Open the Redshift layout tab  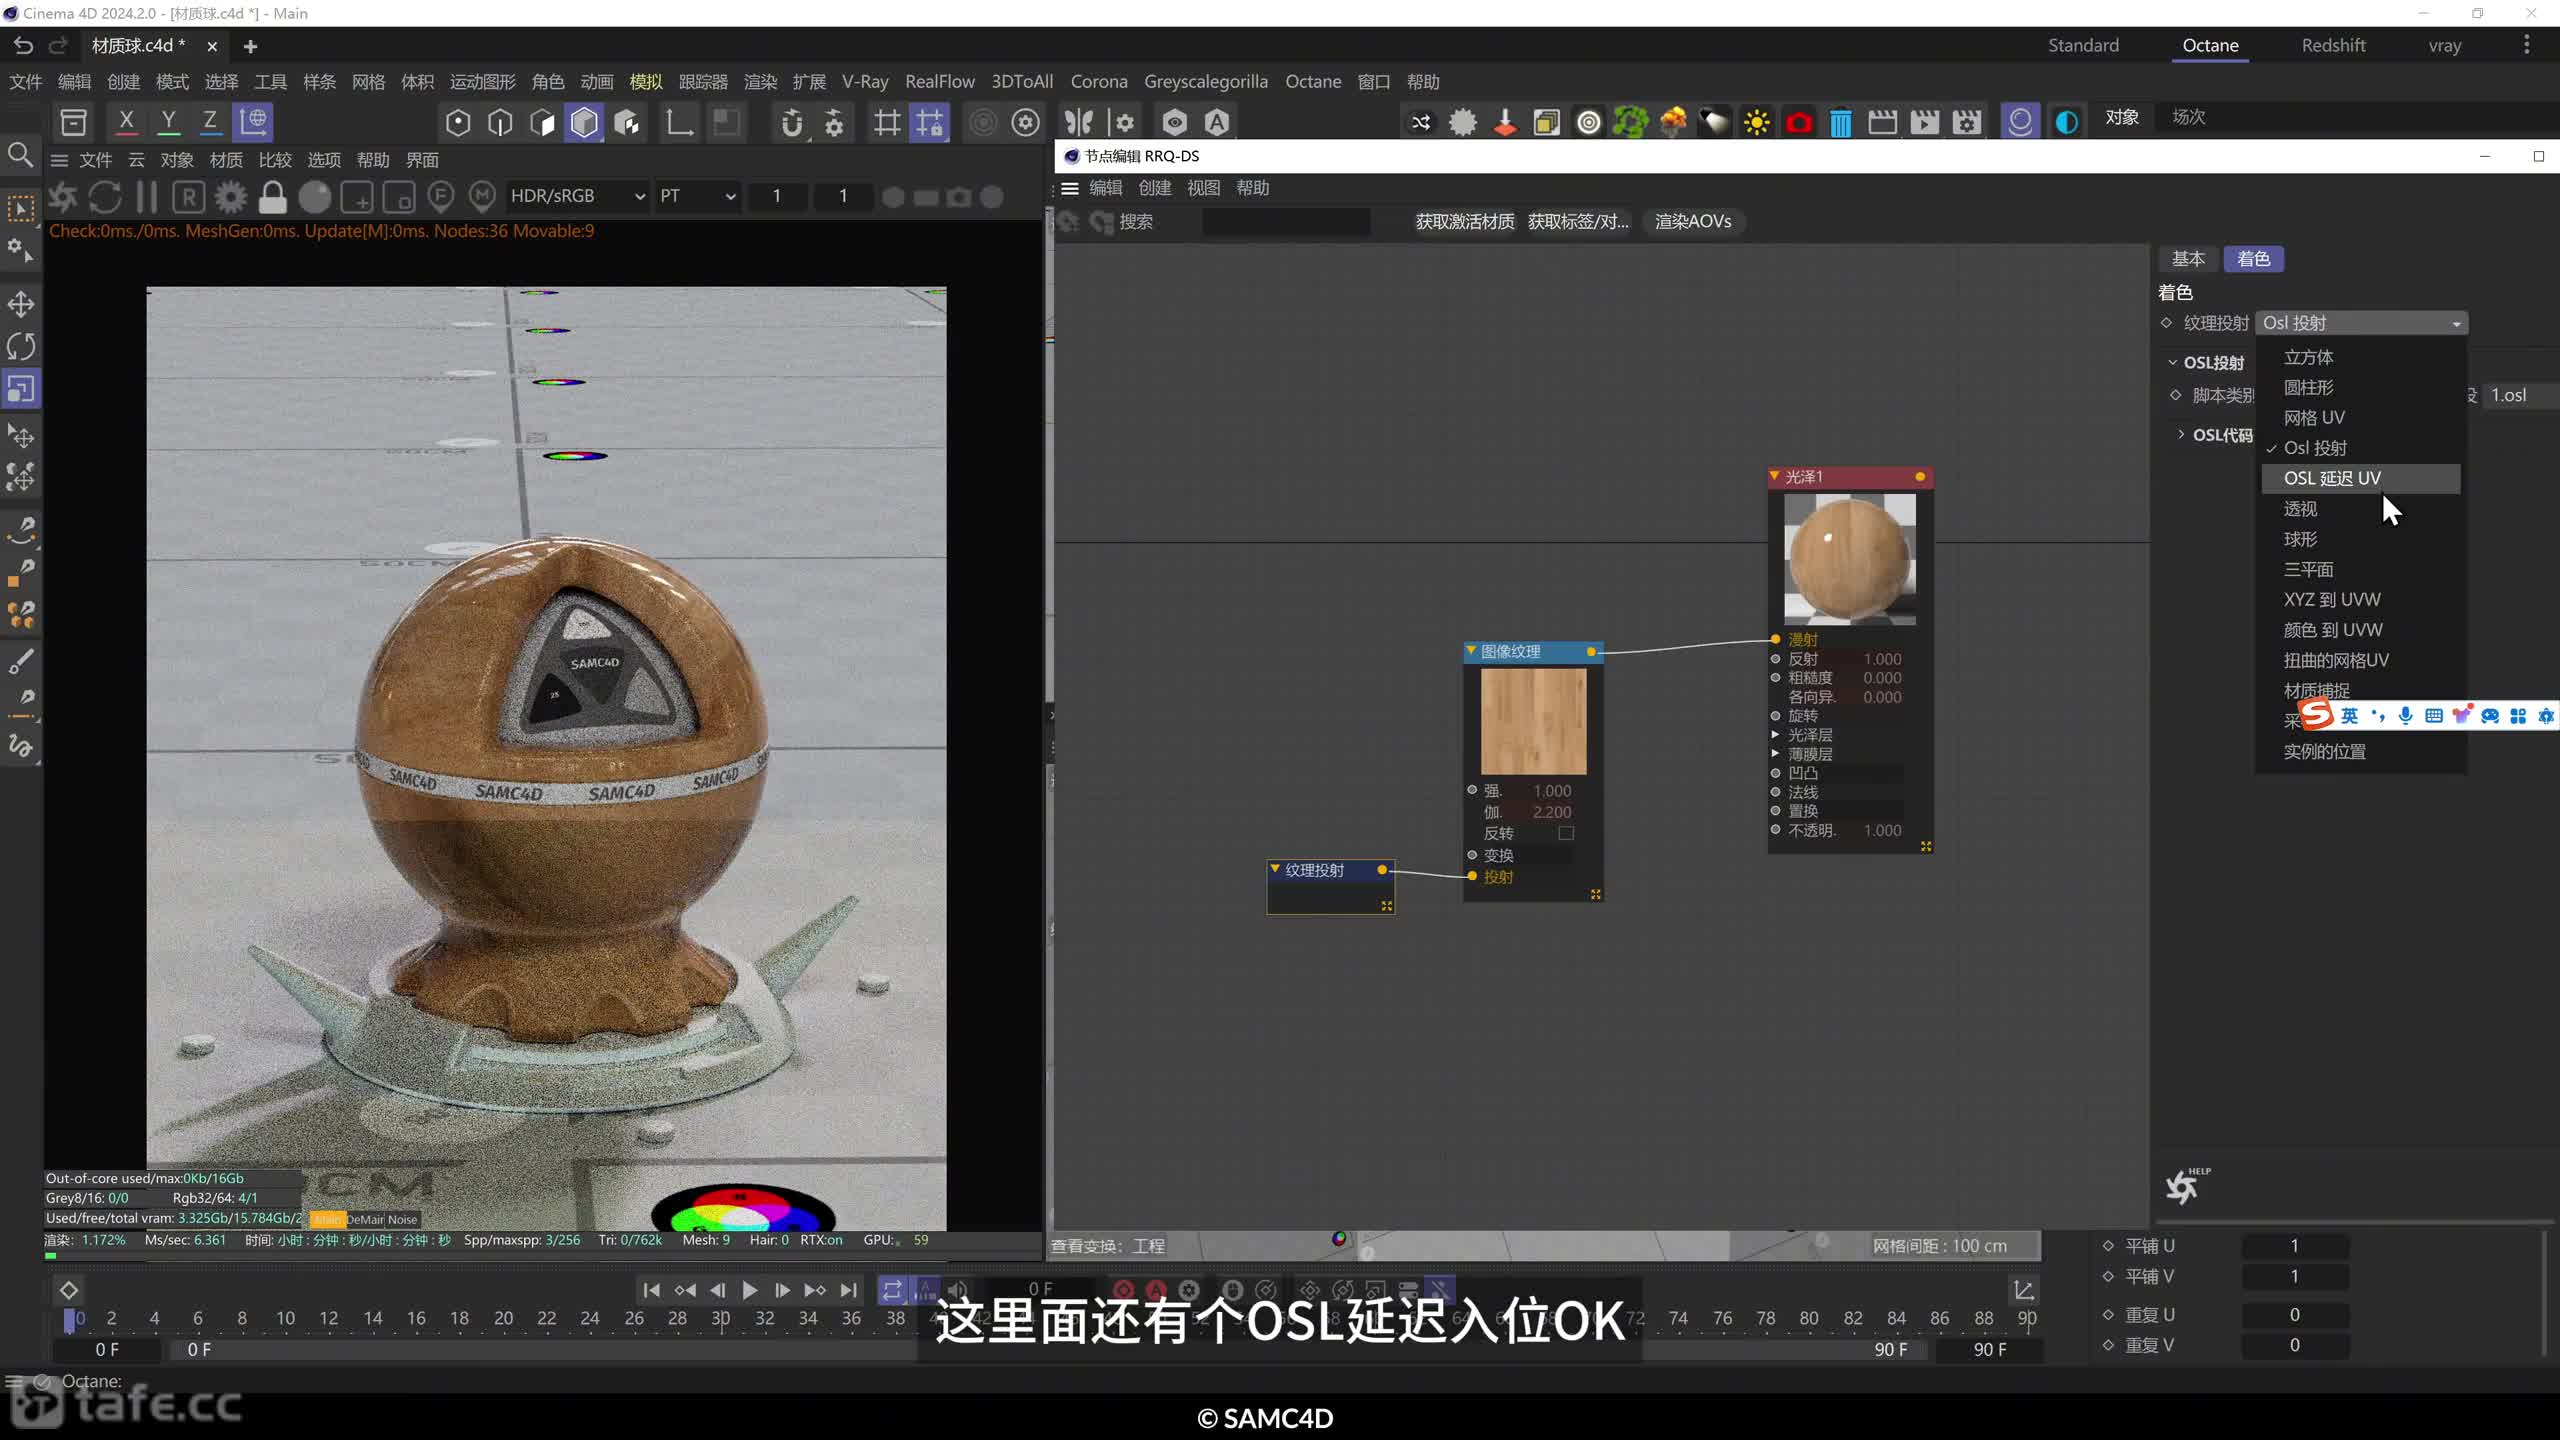click(x=2332, y=46)
